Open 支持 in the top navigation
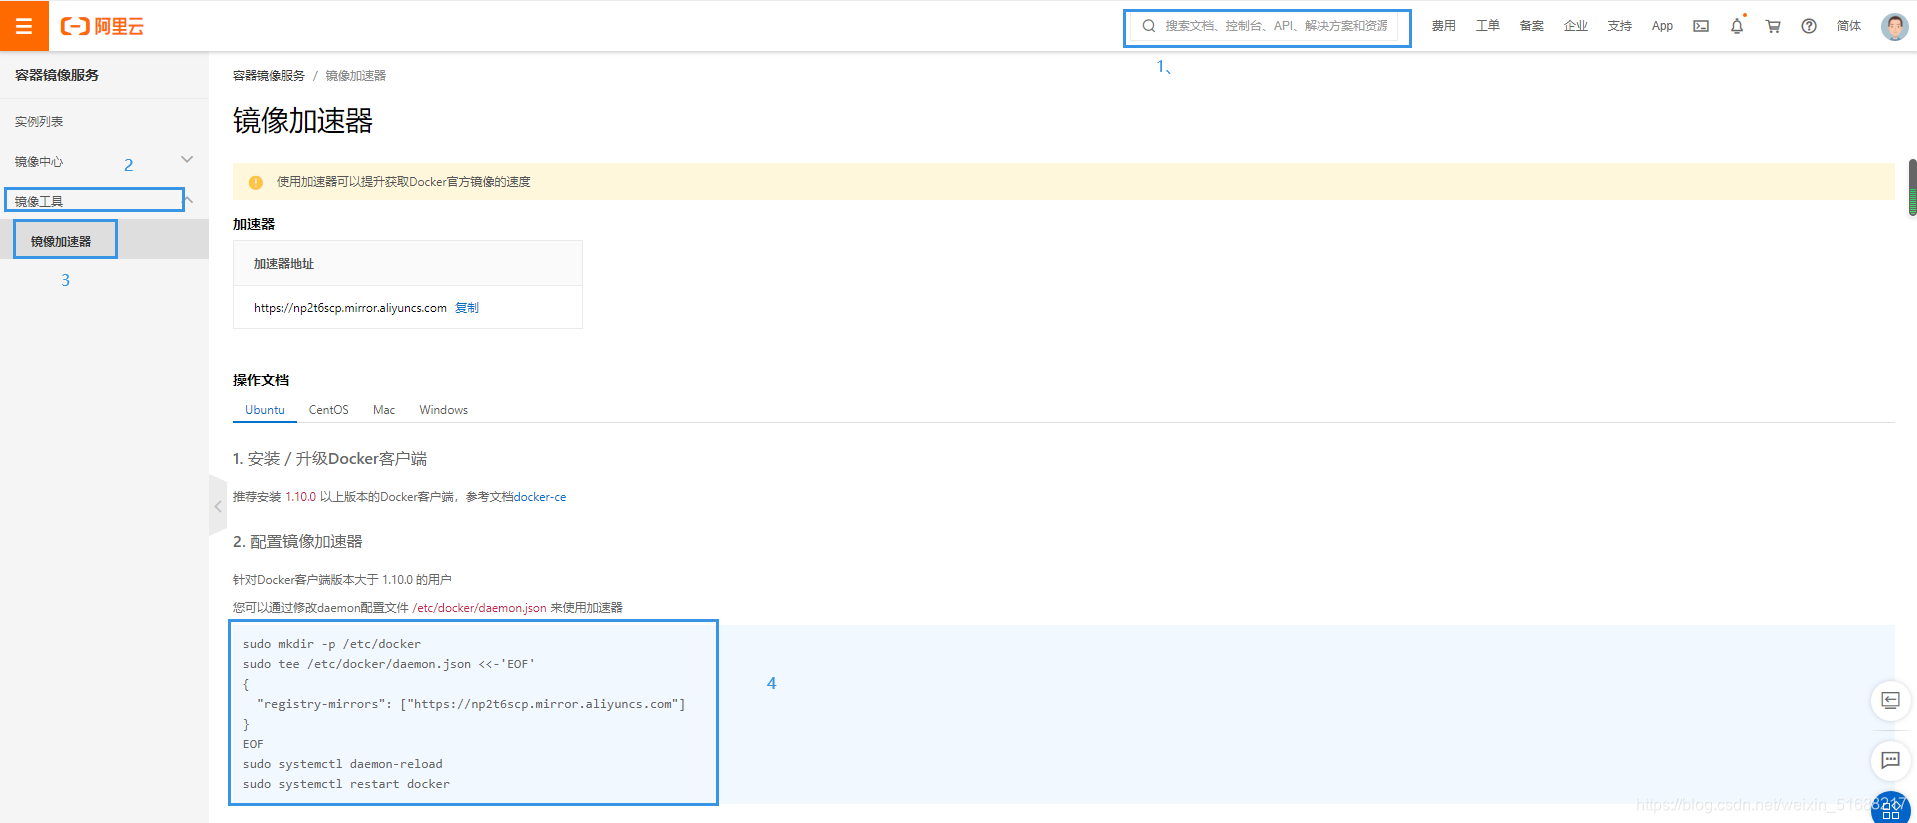The width and height of the screenshot is (1917, 823). click(1619, 26)
